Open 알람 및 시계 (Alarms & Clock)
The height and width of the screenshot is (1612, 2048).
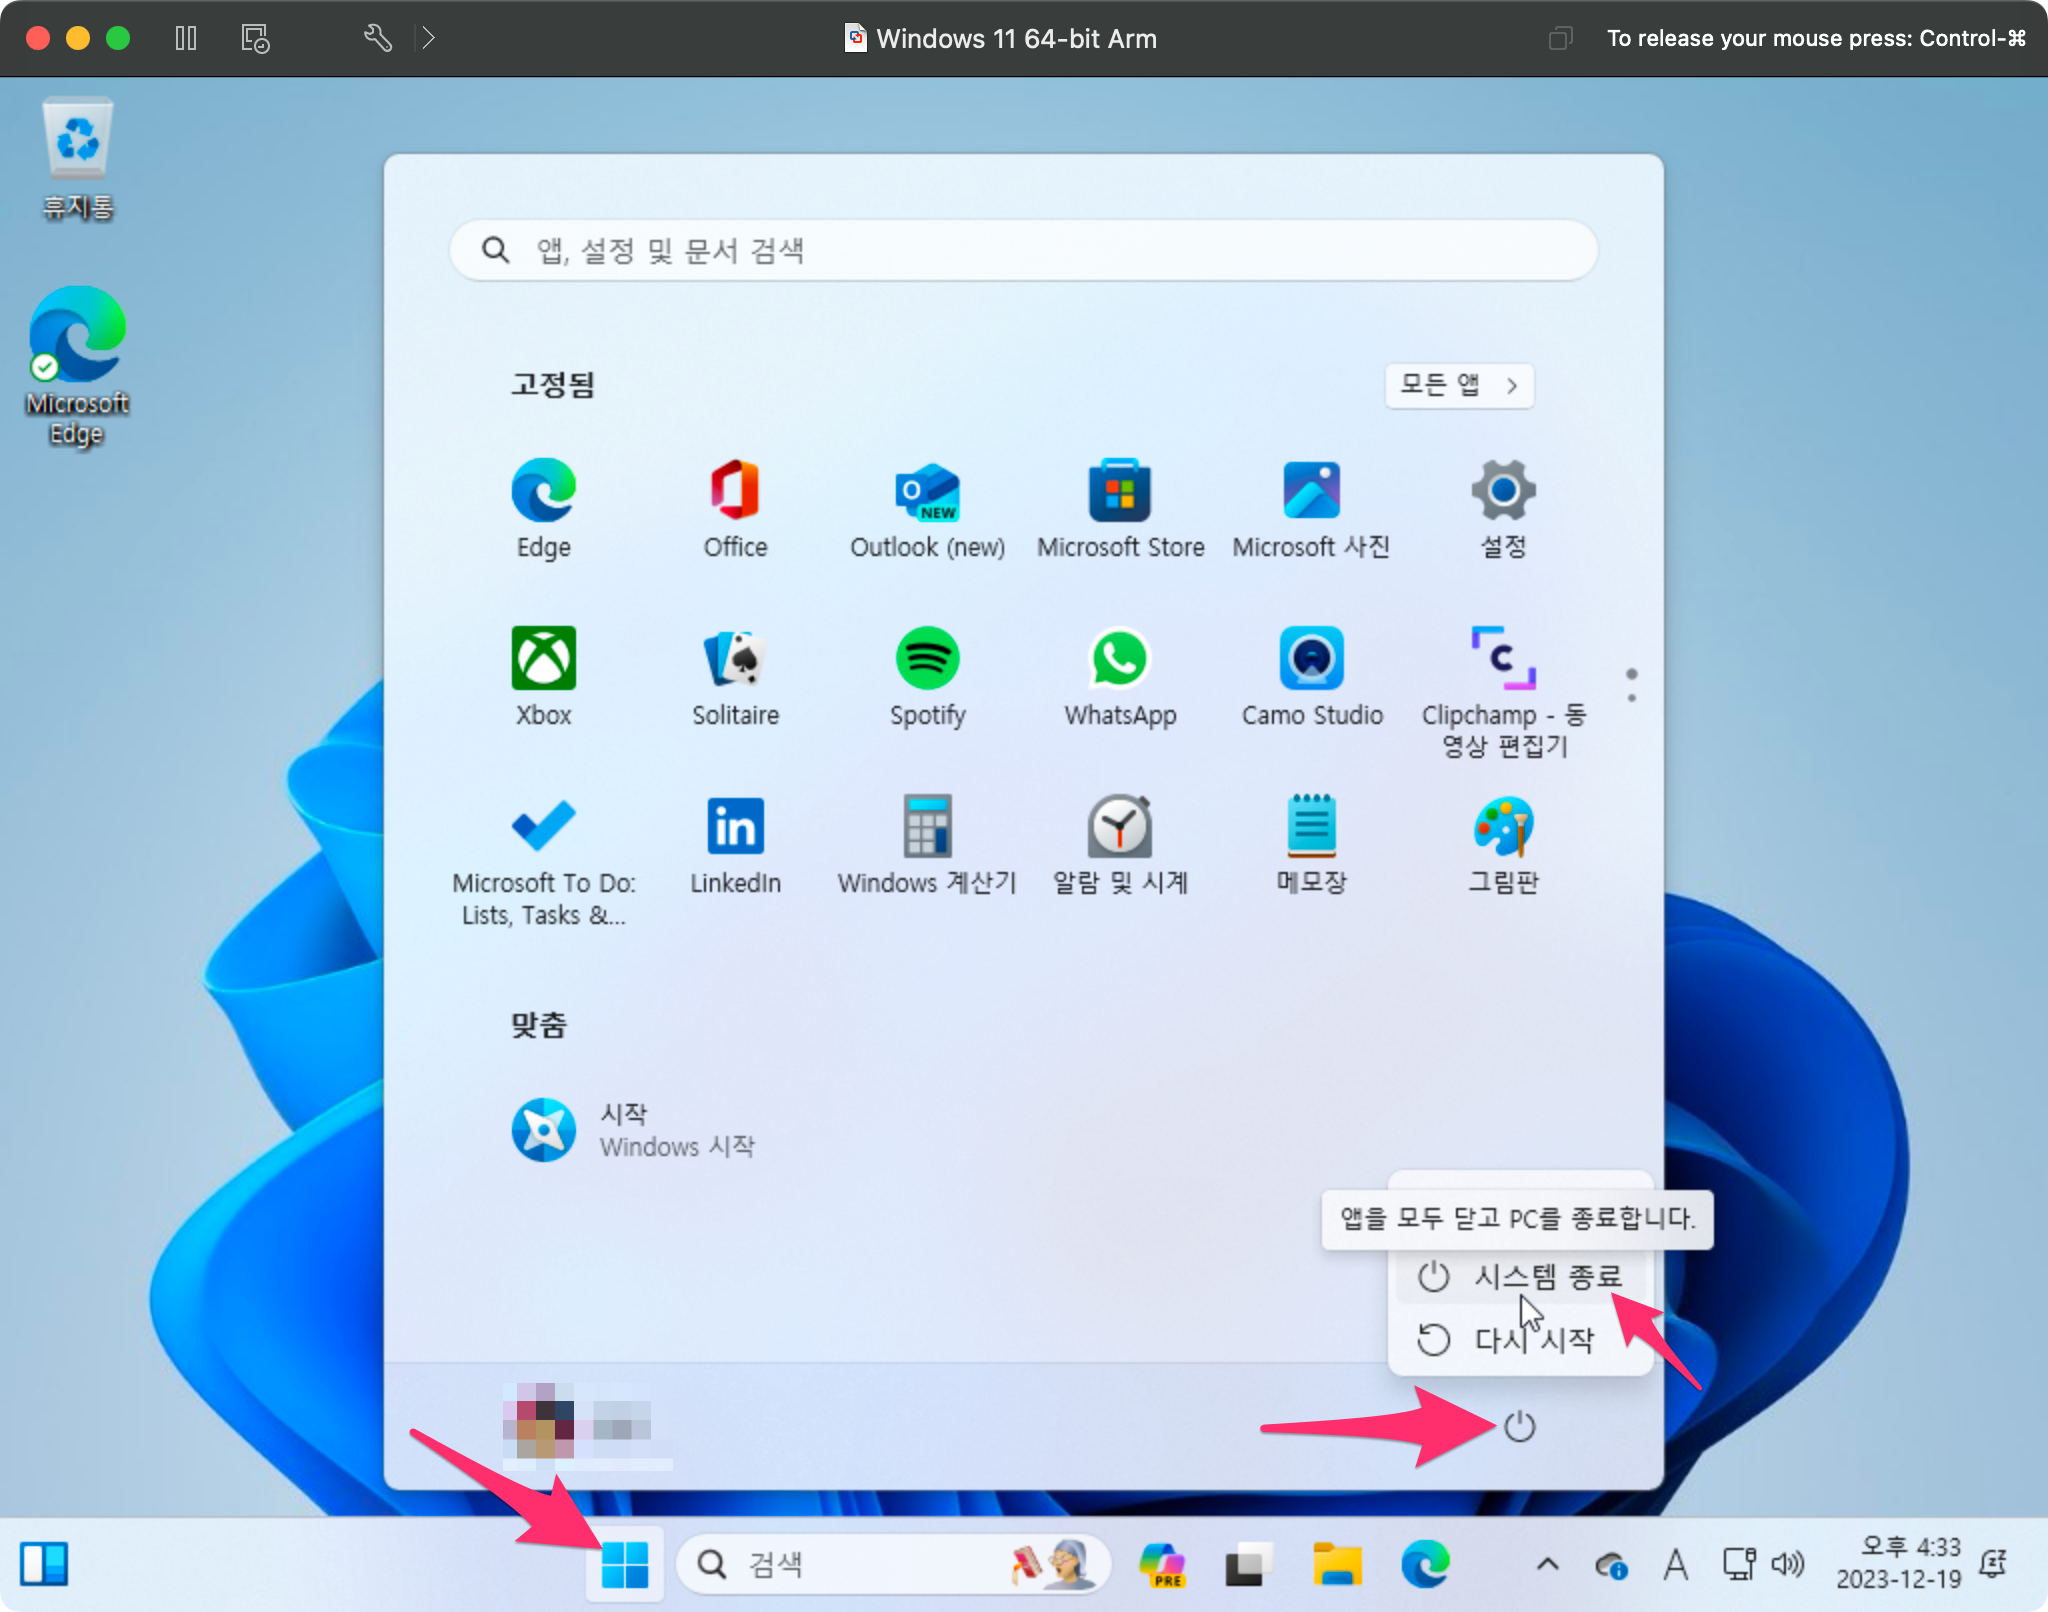pyautogui.click(x=1120, y=845)
